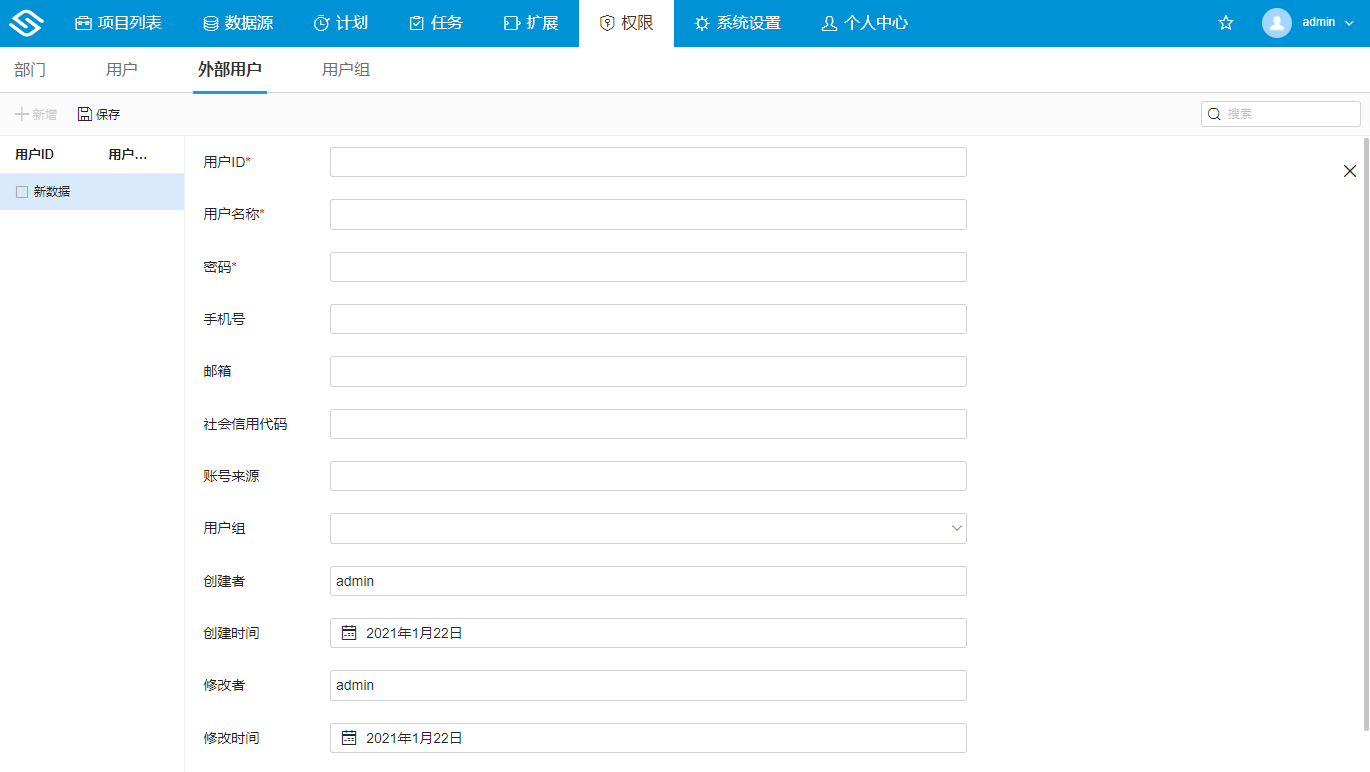The height and width of the screenshot is (772, 1370).
Task: Switch to the 用户组 tab
Action: click(x=346, y=70)
